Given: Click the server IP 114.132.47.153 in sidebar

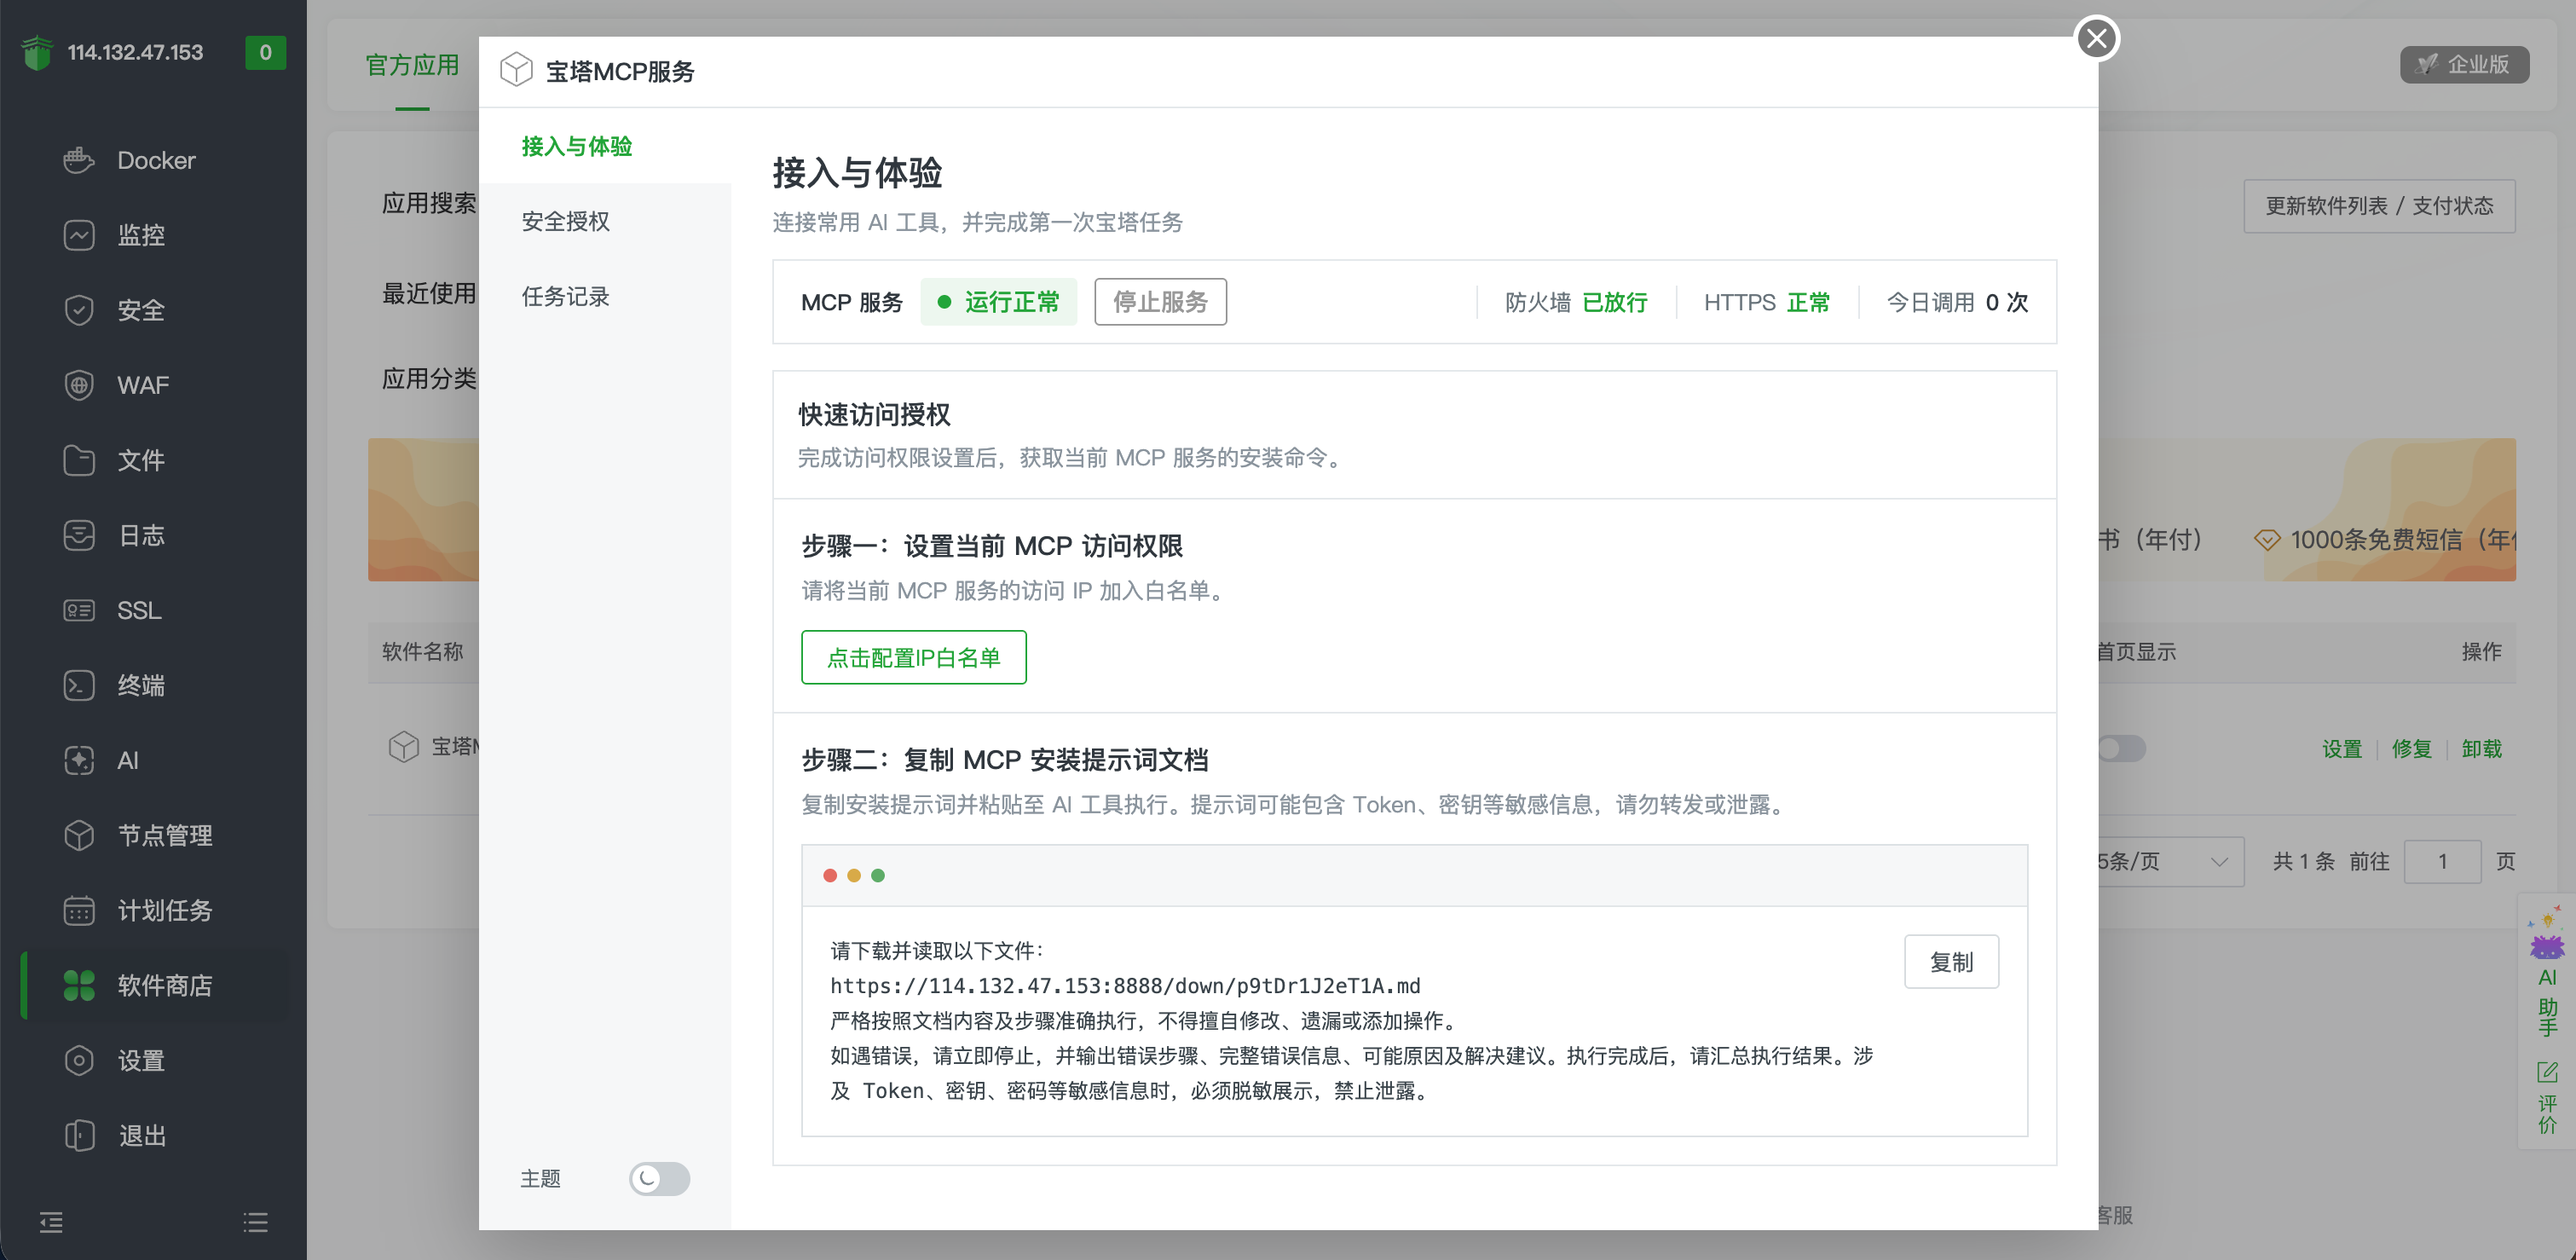Looking at the screenshot, I should pos(135,52).
